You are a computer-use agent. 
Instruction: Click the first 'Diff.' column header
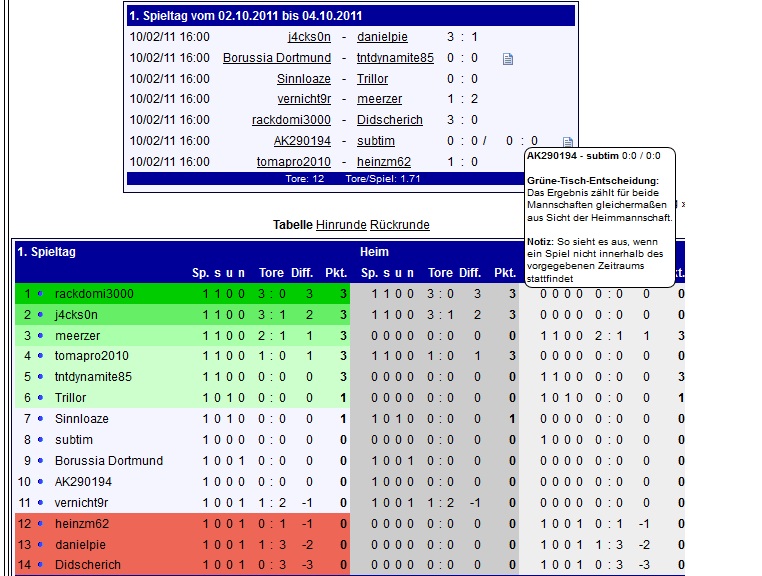[x=302, y=273]
